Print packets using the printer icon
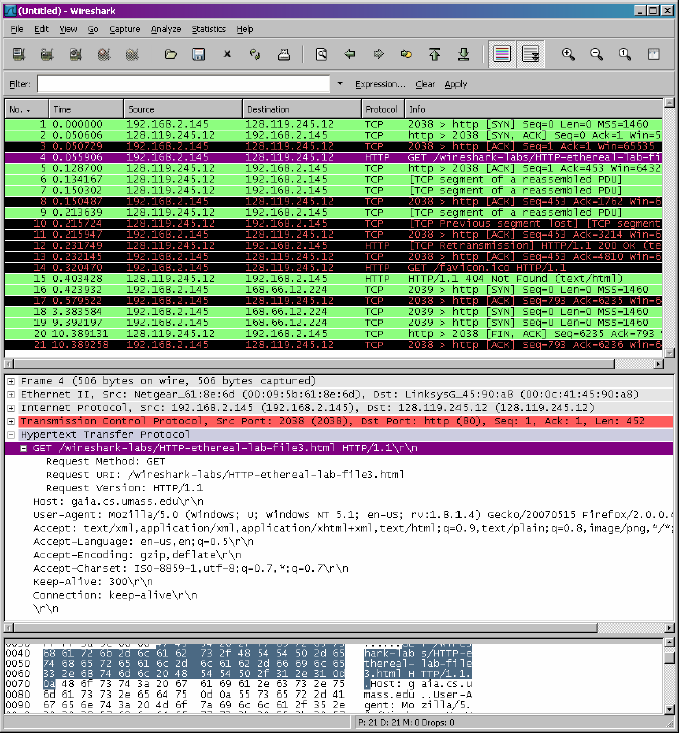The image size is (681, 735). [284, 54]
